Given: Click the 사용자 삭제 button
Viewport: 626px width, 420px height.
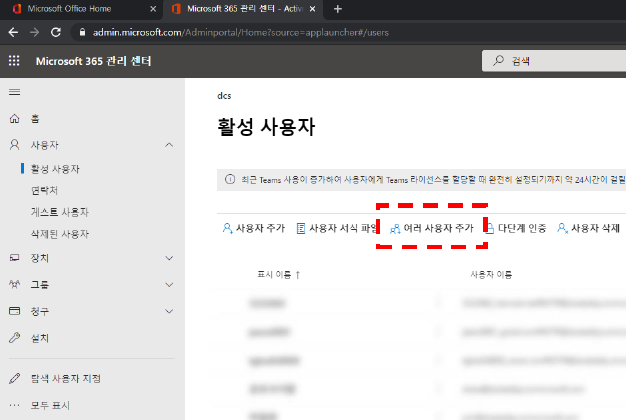Looking at the screenshot, I should (588, 228).
